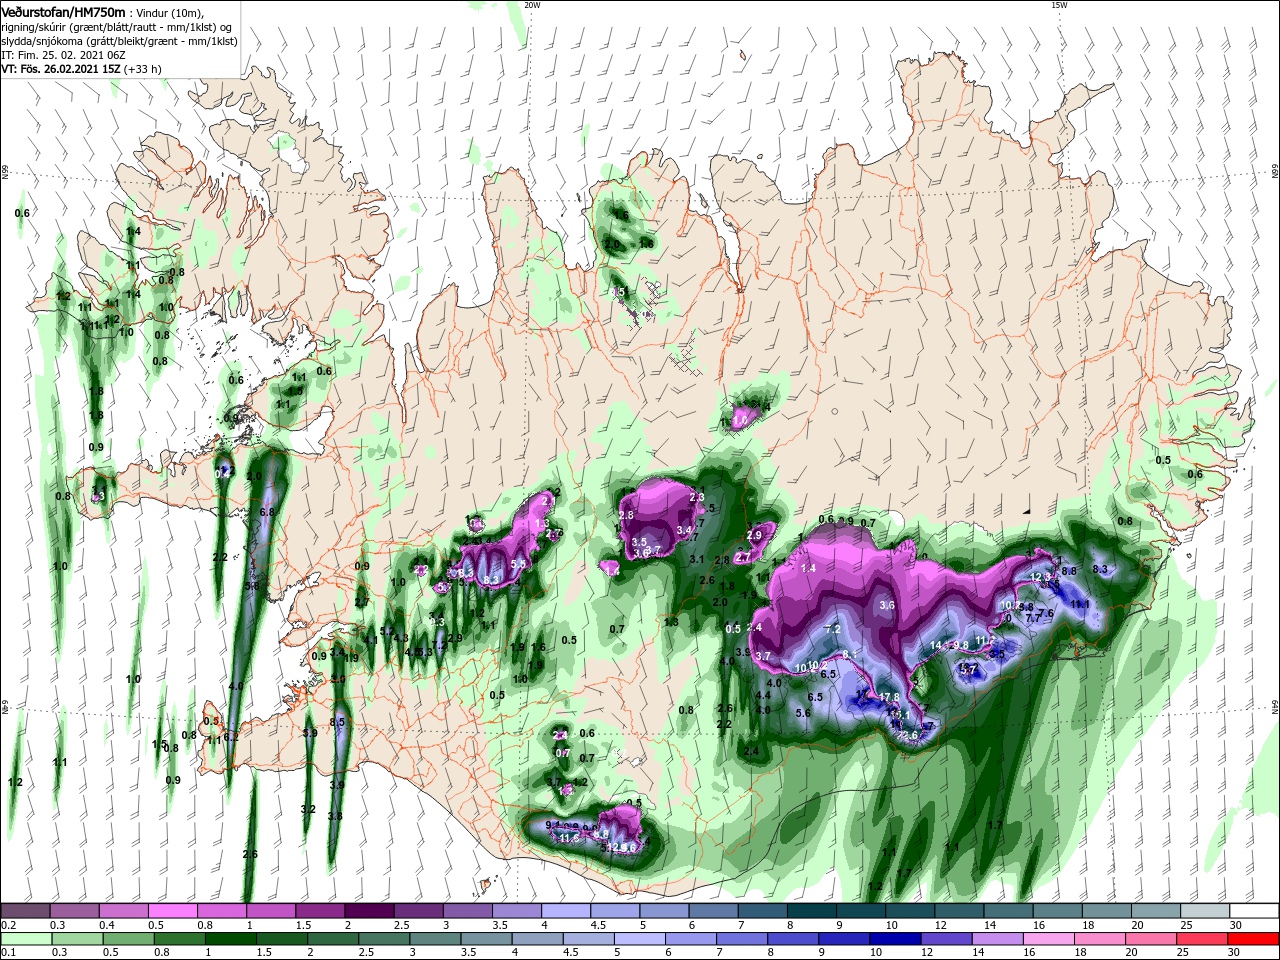Click the 20W longitude label at top

tap(531, 5)
